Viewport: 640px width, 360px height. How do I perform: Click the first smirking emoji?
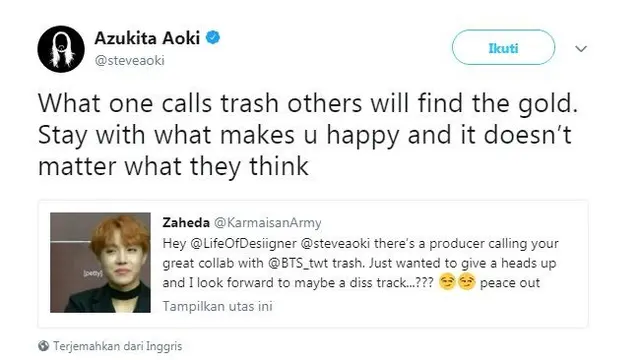point(447,282)
